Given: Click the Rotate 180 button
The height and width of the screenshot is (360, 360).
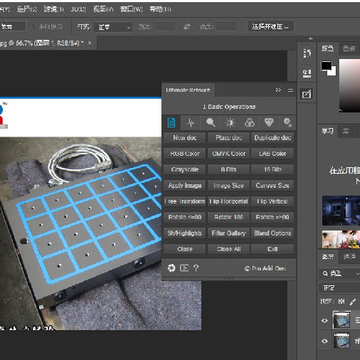Looking at the screenshot, I should click(228, 217).
